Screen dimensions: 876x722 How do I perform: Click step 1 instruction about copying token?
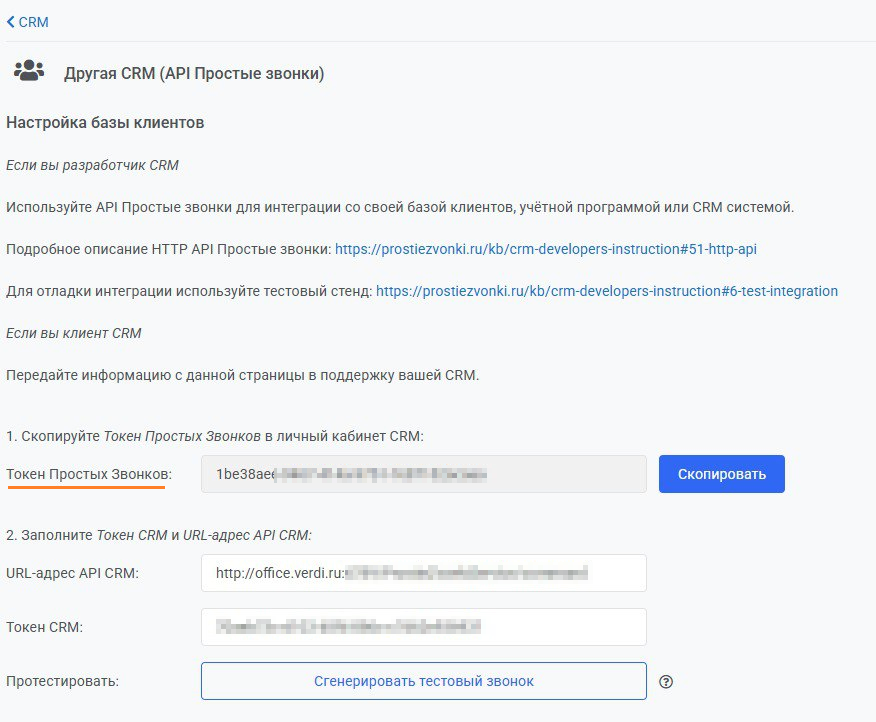pyautogui.click(x=215, y=436)
